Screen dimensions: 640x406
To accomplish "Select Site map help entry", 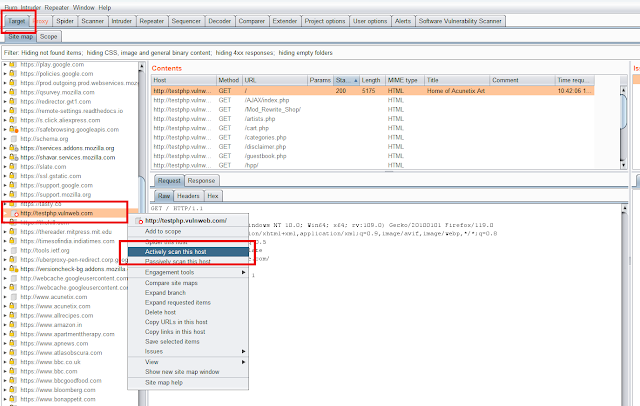I will coord(188,382).
